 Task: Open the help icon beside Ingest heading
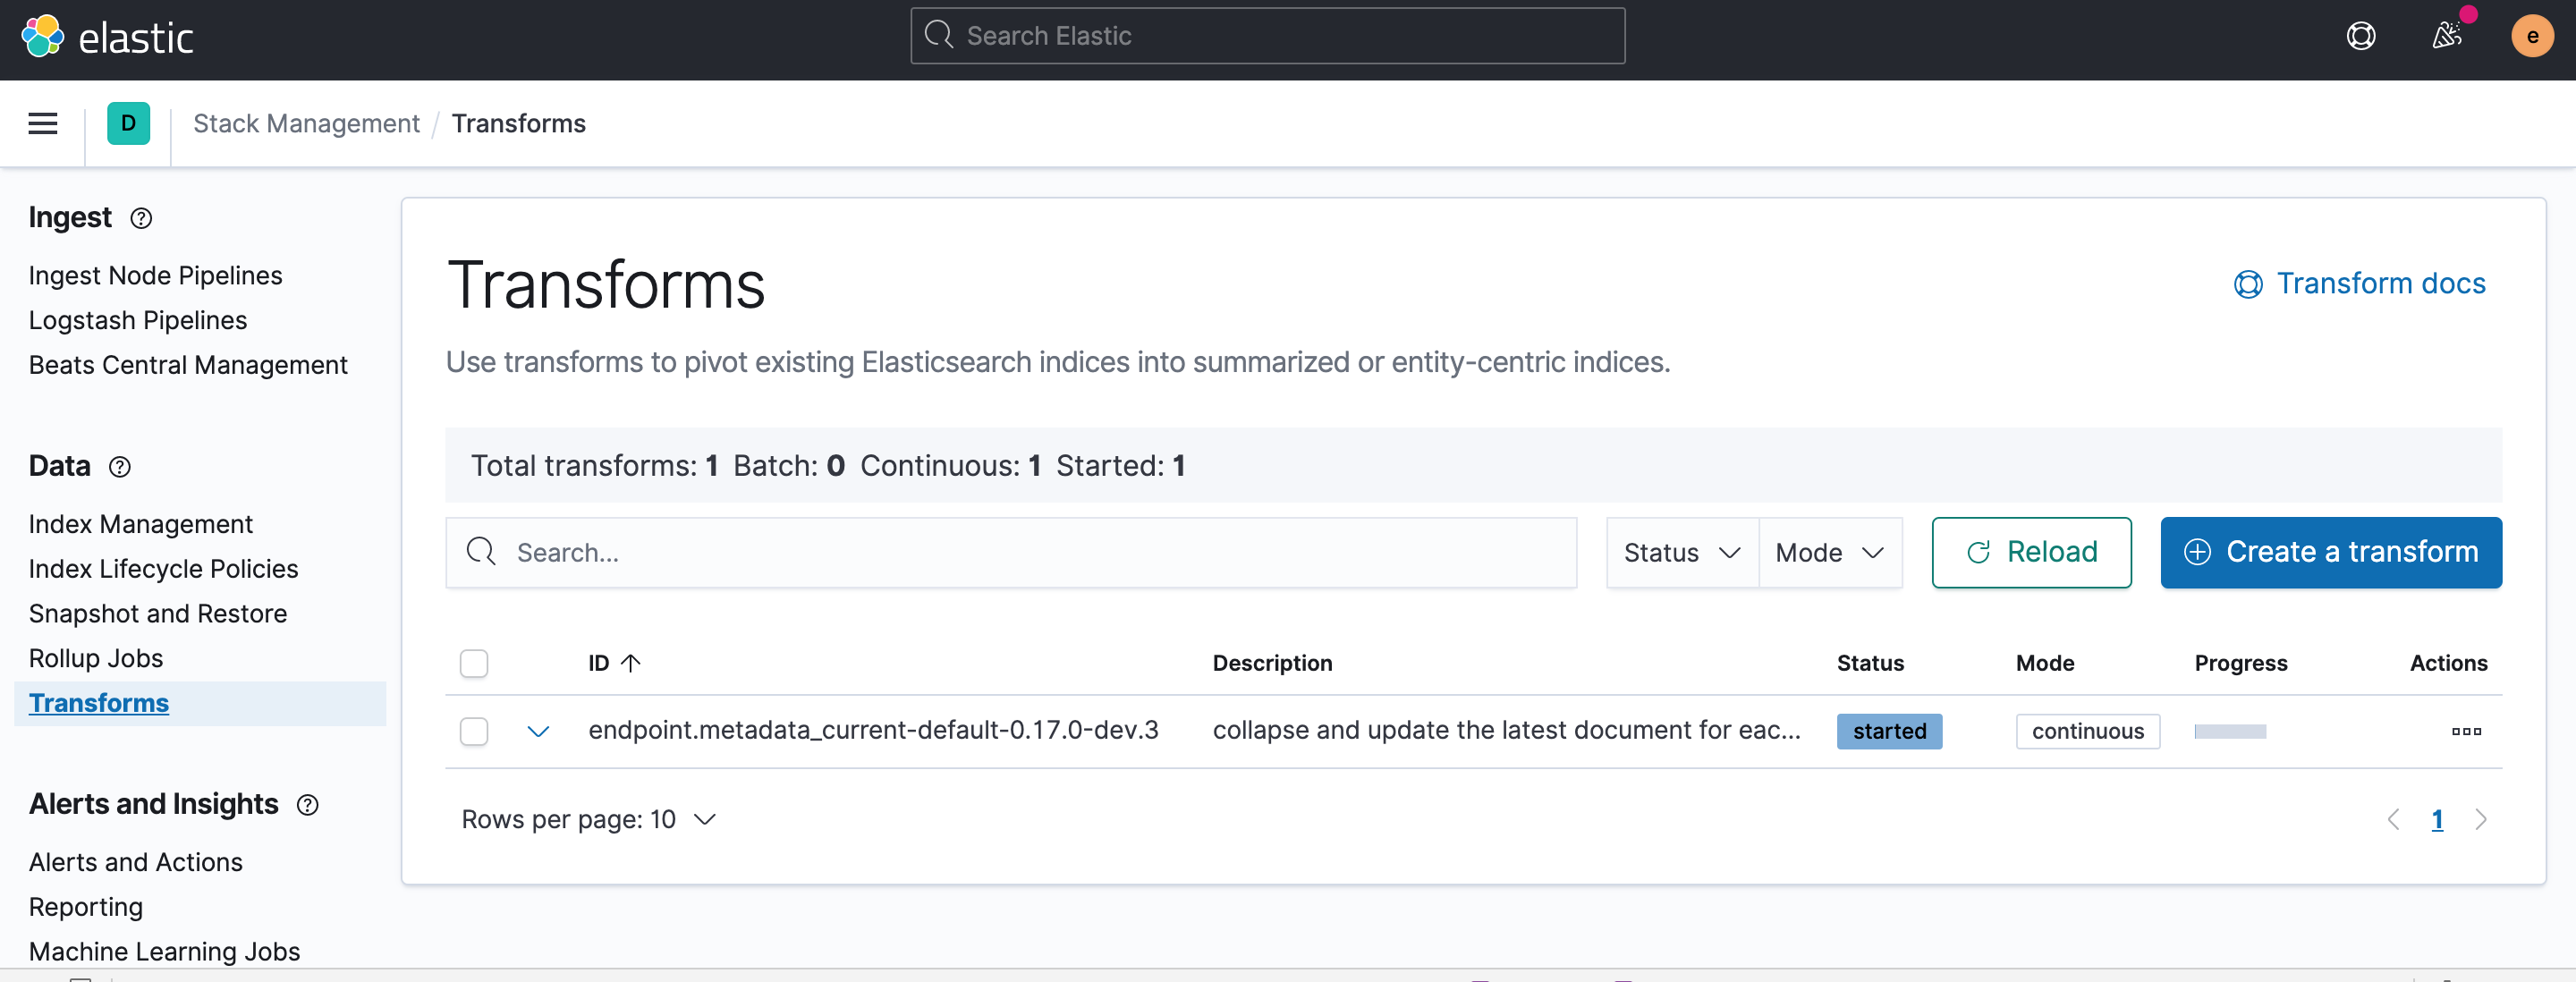[x=142, y=219]
